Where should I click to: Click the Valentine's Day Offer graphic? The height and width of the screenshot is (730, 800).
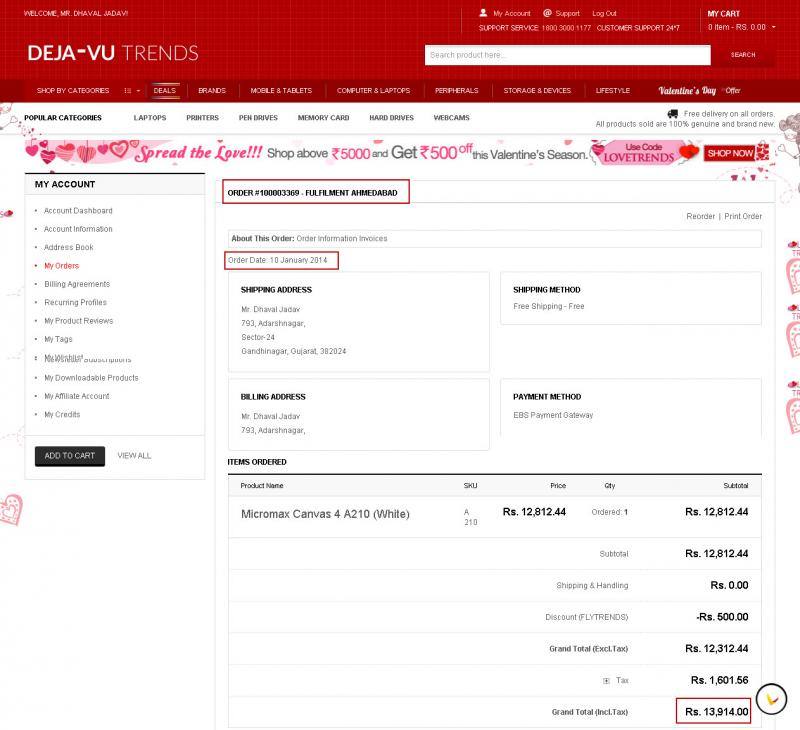pyautogui.click(x=699, y=90)
